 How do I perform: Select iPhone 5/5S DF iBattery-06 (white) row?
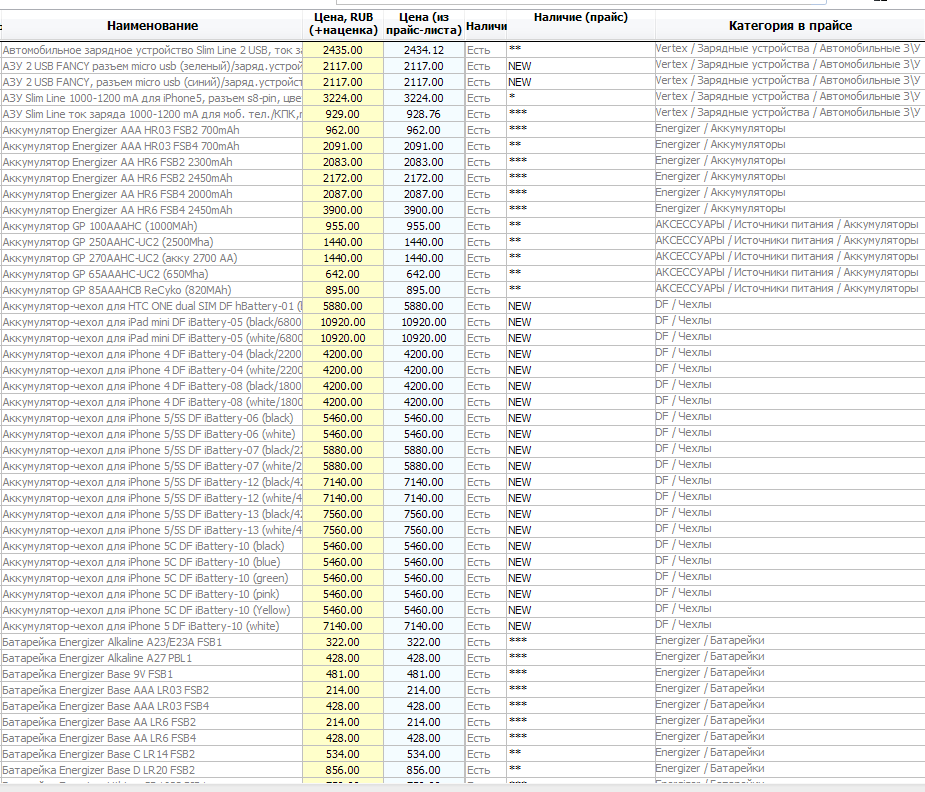coord(152,434)
